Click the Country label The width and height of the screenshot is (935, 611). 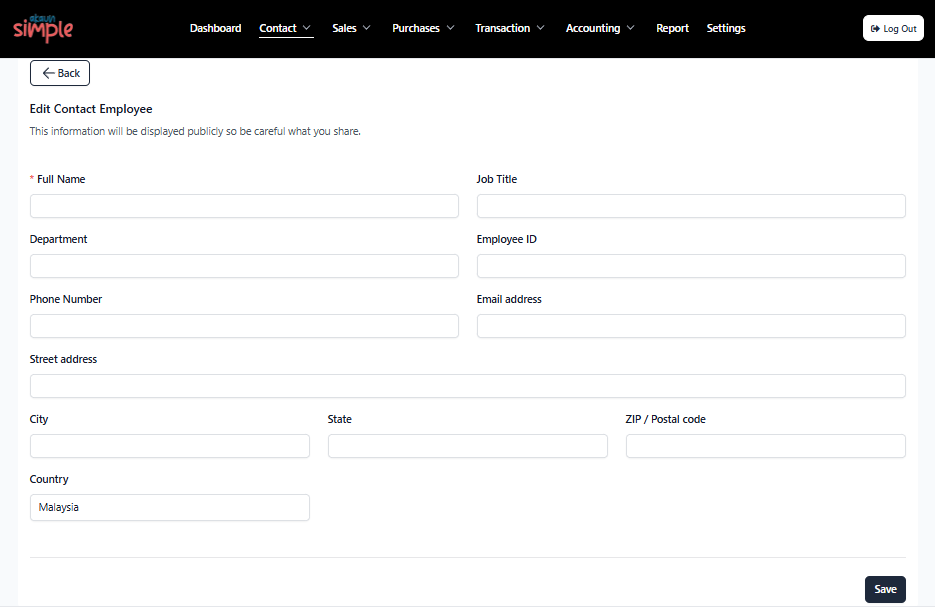[x=49, y=479]
